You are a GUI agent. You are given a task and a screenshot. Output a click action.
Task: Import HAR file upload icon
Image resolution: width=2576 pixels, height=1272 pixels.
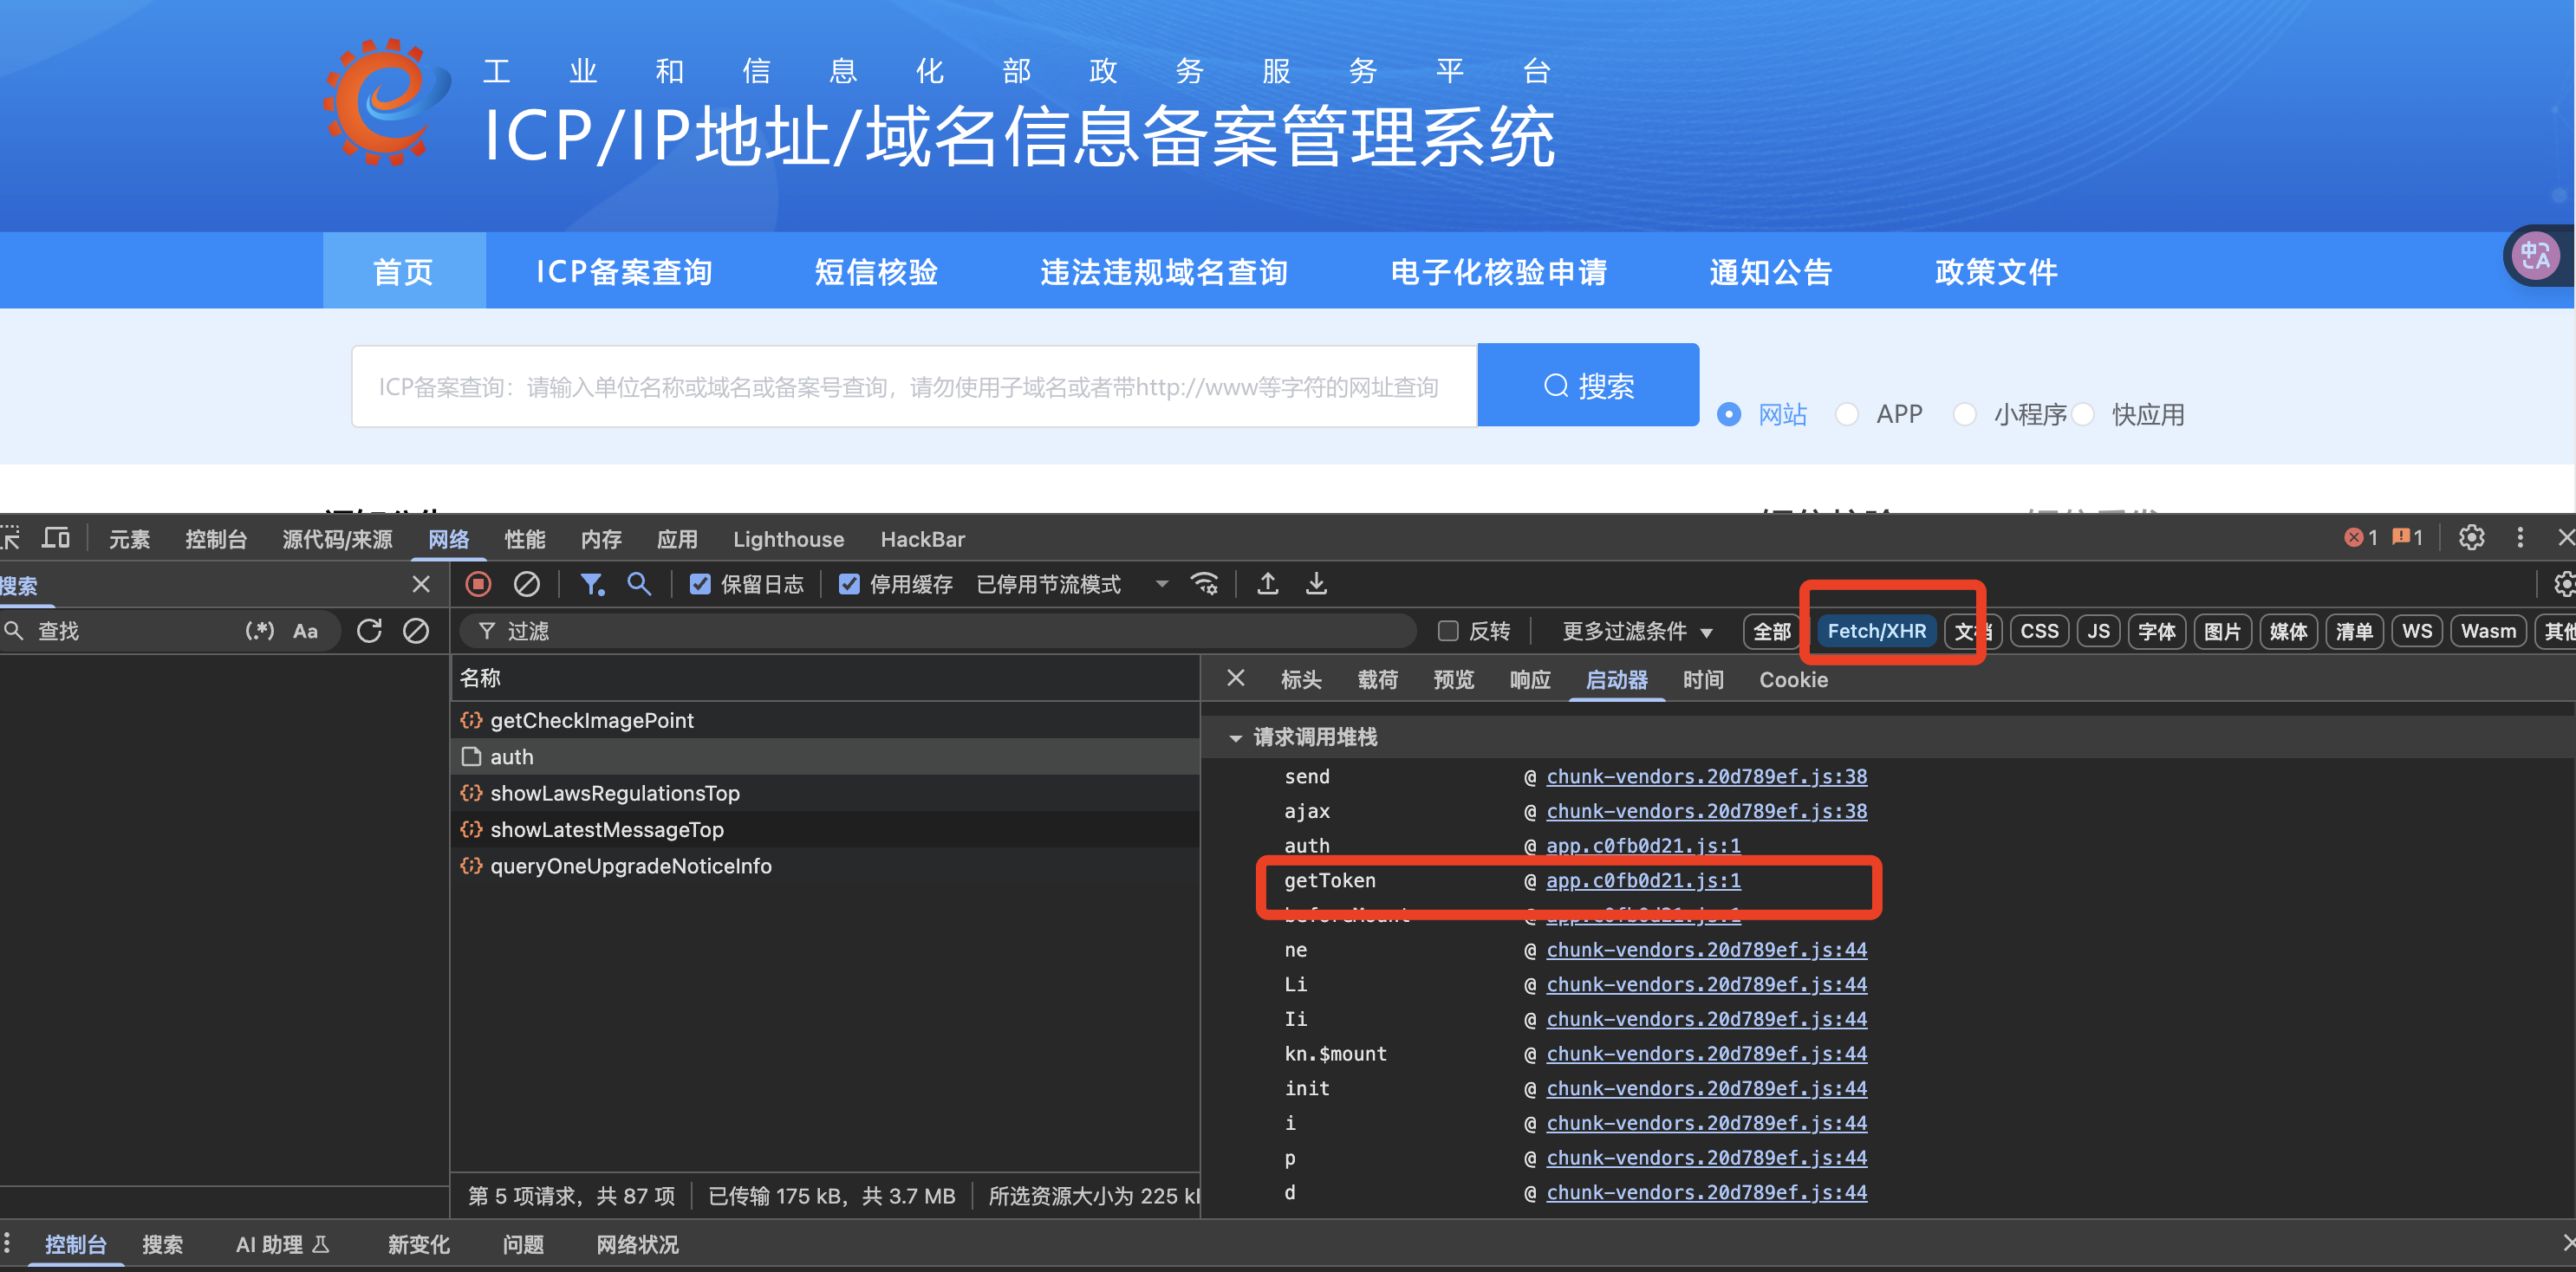[1268, 584]
